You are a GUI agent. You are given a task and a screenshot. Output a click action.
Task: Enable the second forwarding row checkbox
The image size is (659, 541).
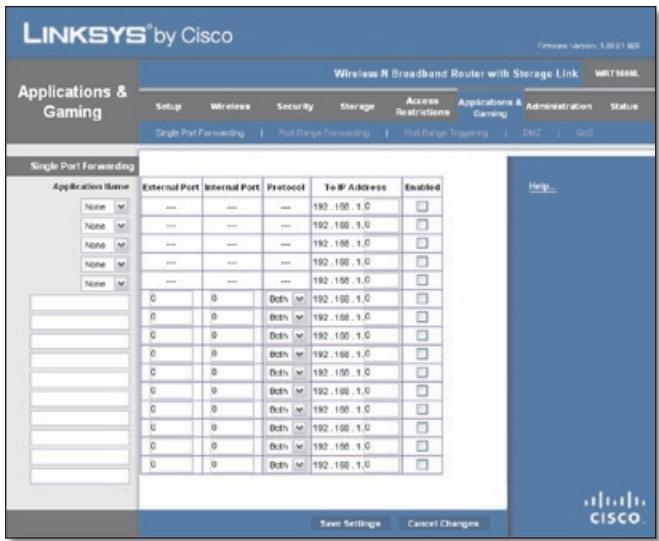tap(422, 225)
